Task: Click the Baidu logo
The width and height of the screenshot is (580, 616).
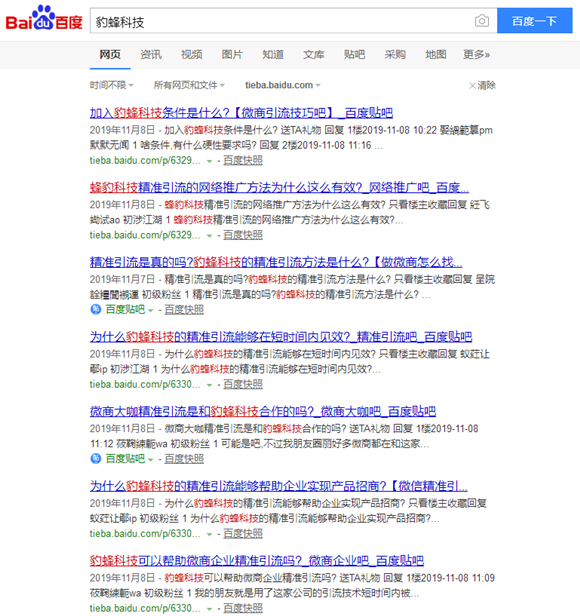Action: coord(44,19)
